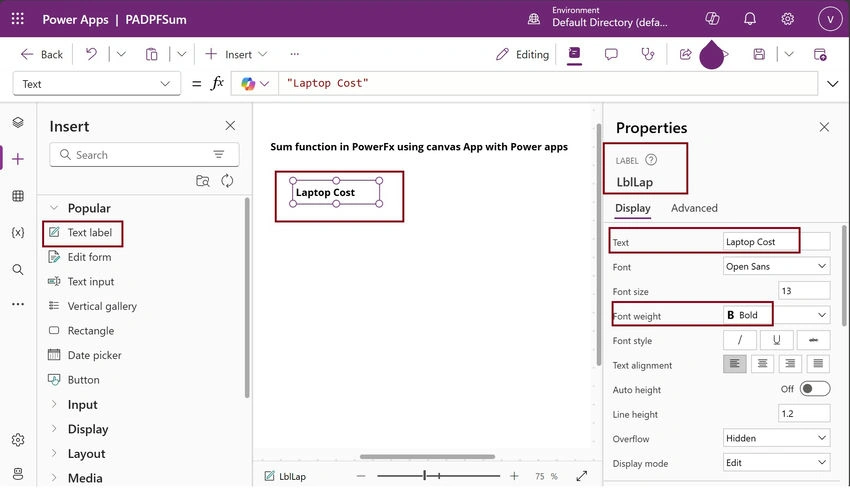Screen dimensions: 850x489
Task: Collapse the Popular section
Action: click(x=54, y=208)
